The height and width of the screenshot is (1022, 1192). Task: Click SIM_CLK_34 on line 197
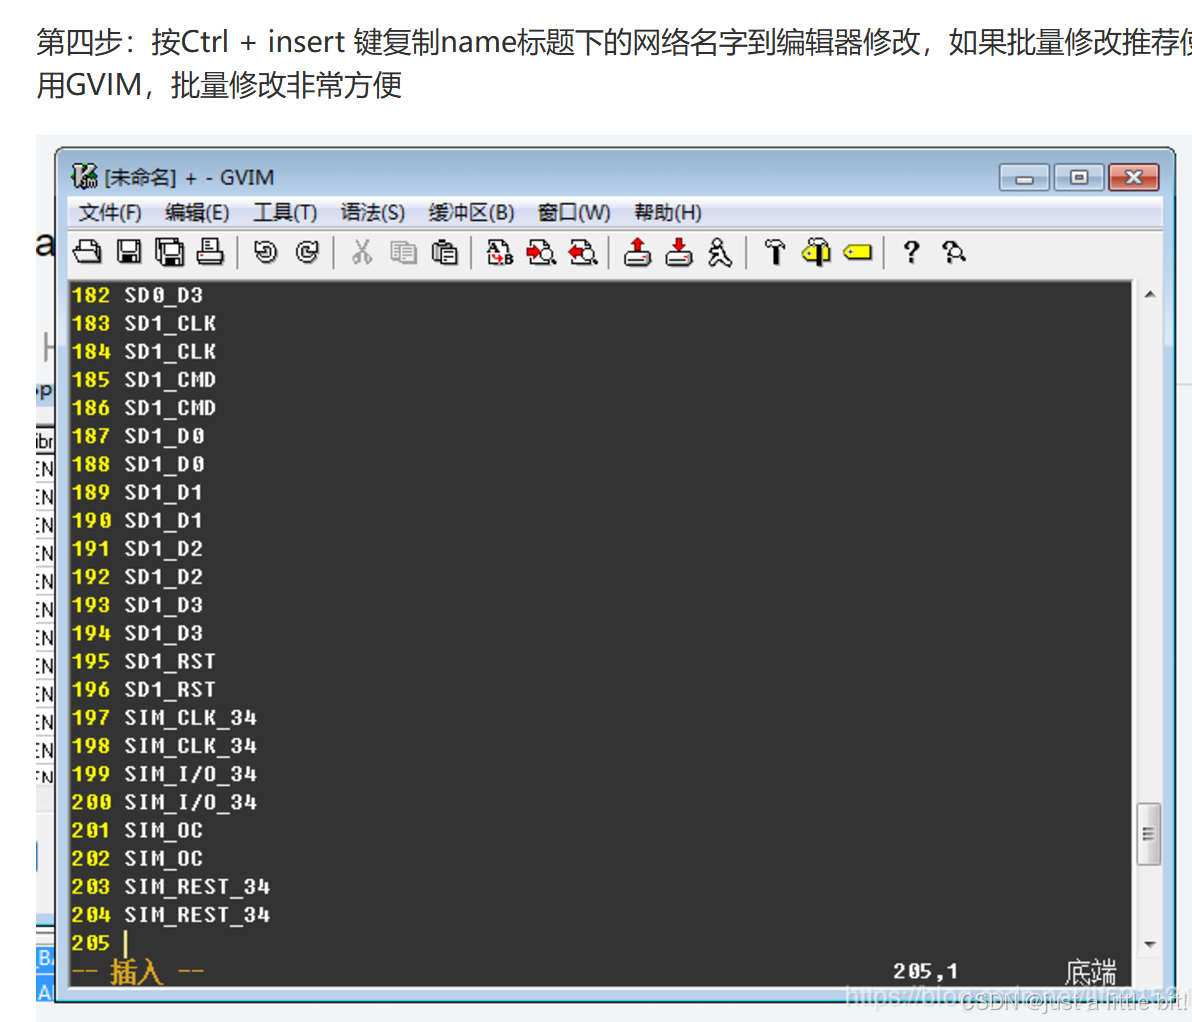(x=191, y=717)
